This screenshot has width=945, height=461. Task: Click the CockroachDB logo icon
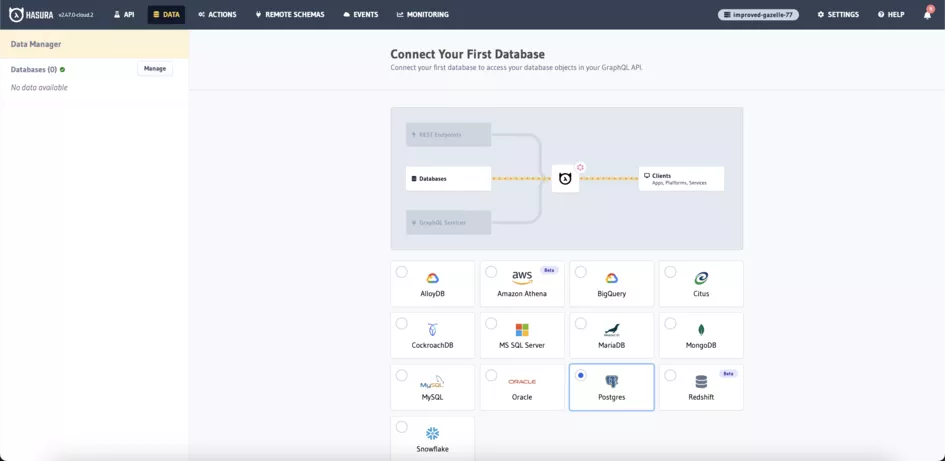click(433, 330)
